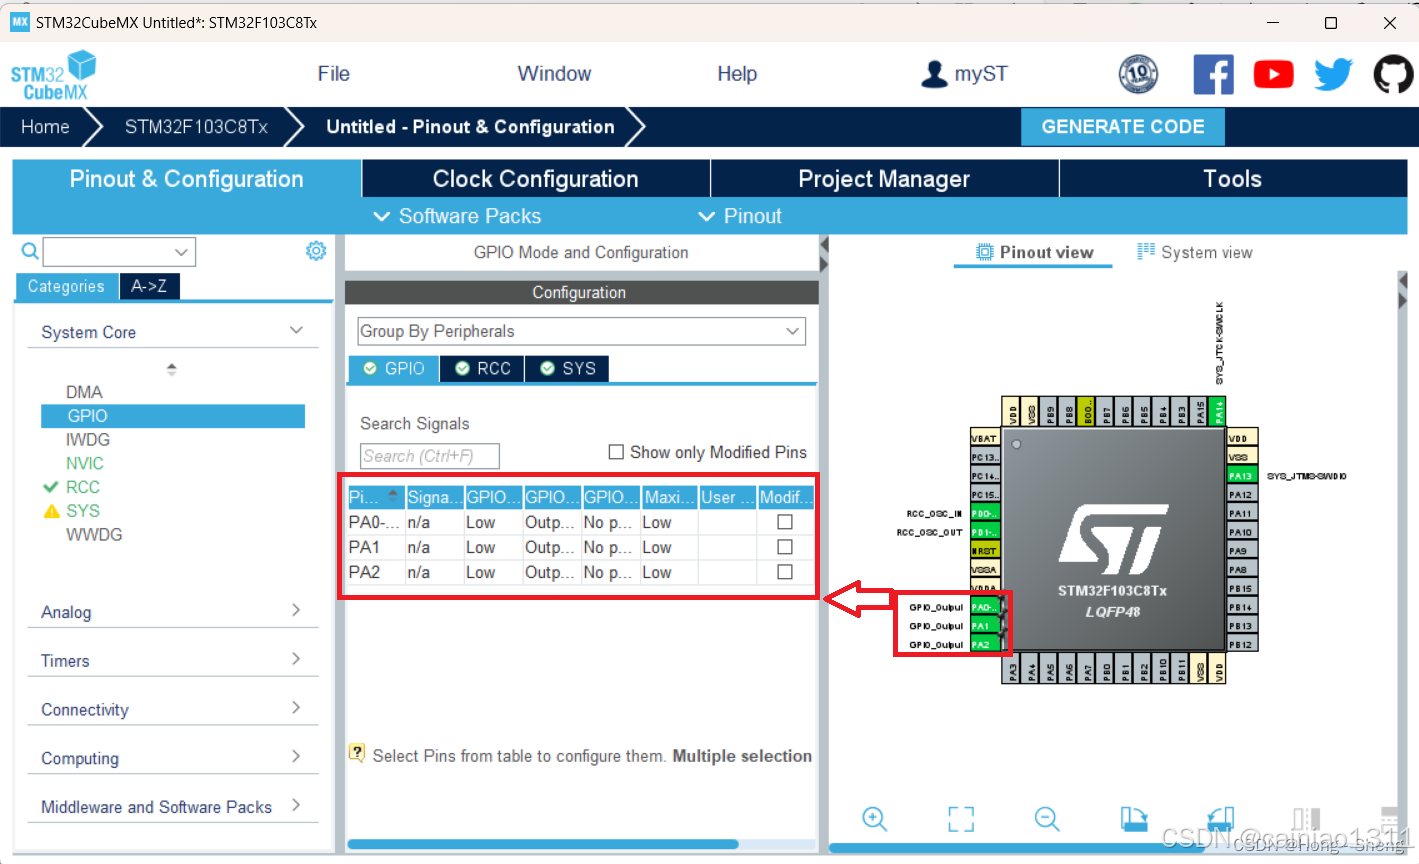
Task: Open the File menu
Action: point(333,74)
